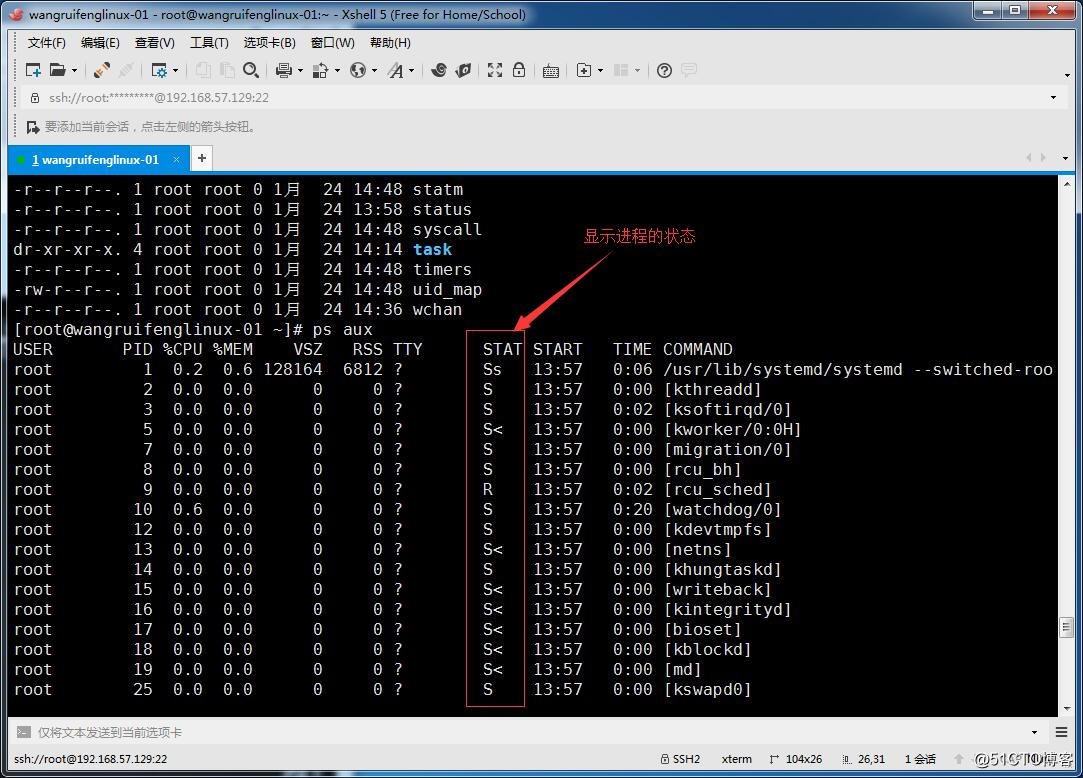Viewport: 1083px width, 778px height.
Task: Toggle the full screen icon
Action: point(495,70)
